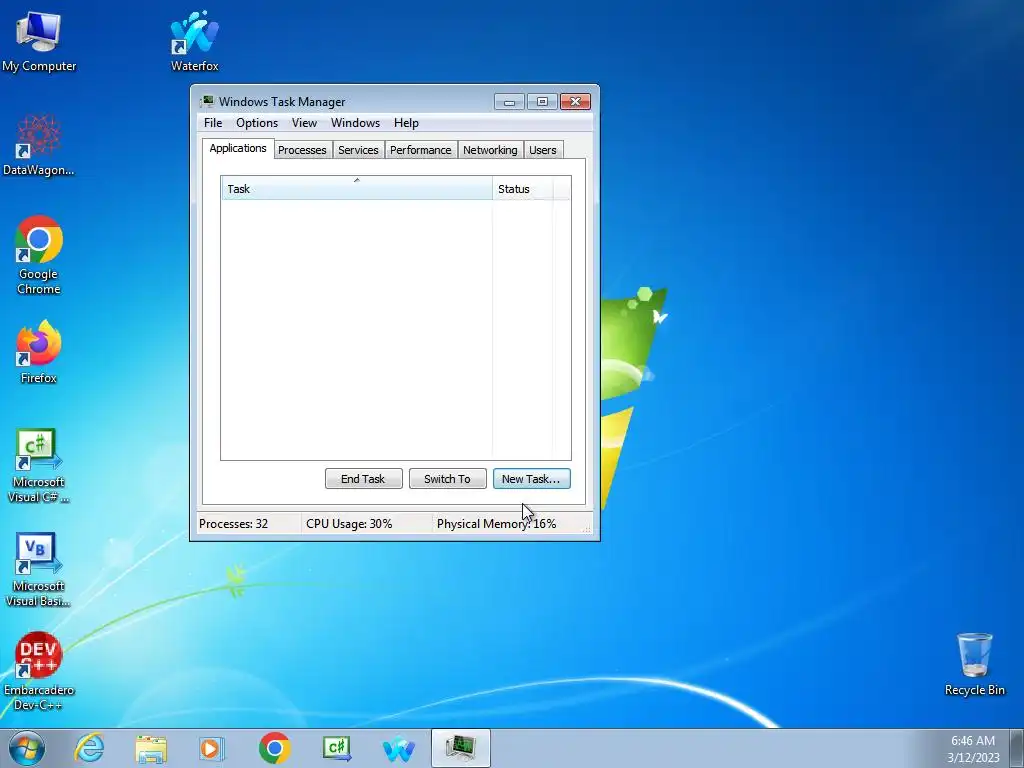Maximize the Task Manager window
This screenshot has width=1024, height=768.
pyautogui.click(x=542, y=102)
